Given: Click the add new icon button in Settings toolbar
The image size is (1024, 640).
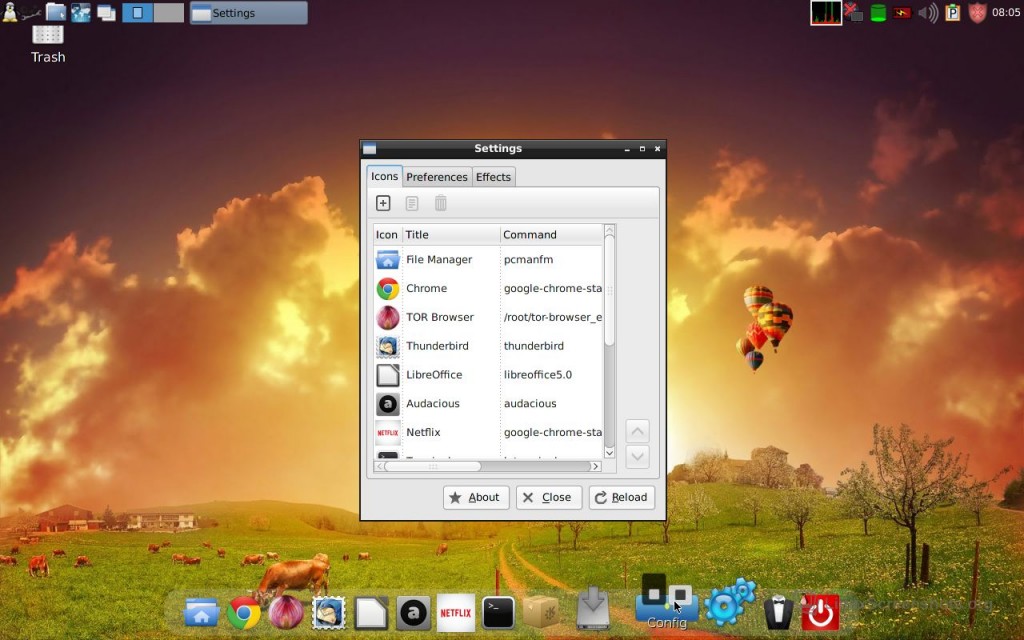Looking at the screenshot, I should [x=383, y=204].
